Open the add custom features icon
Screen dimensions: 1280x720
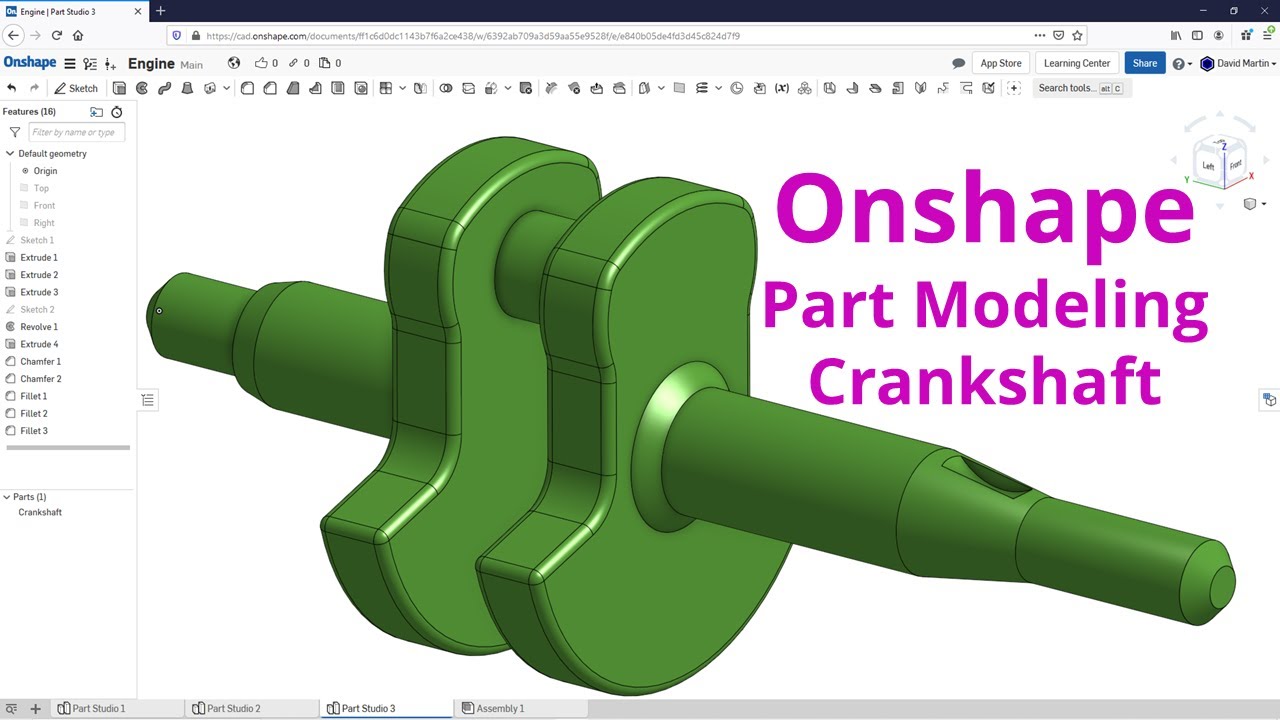click(1014, 88)
